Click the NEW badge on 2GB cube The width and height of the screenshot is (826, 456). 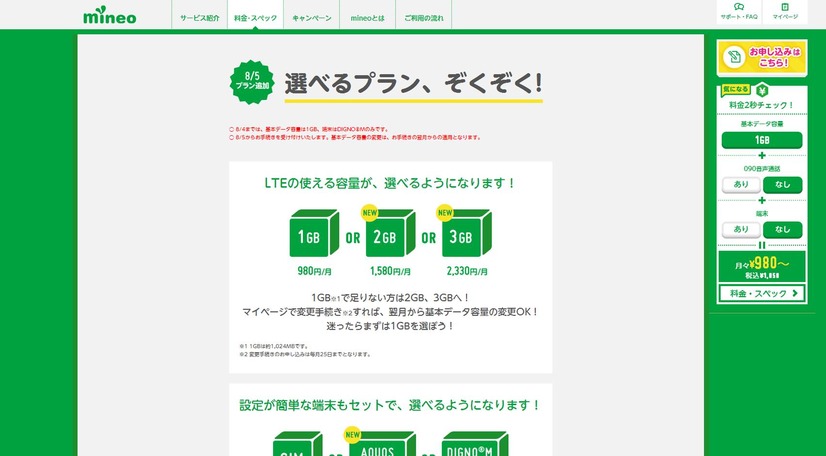pos(369,212)
